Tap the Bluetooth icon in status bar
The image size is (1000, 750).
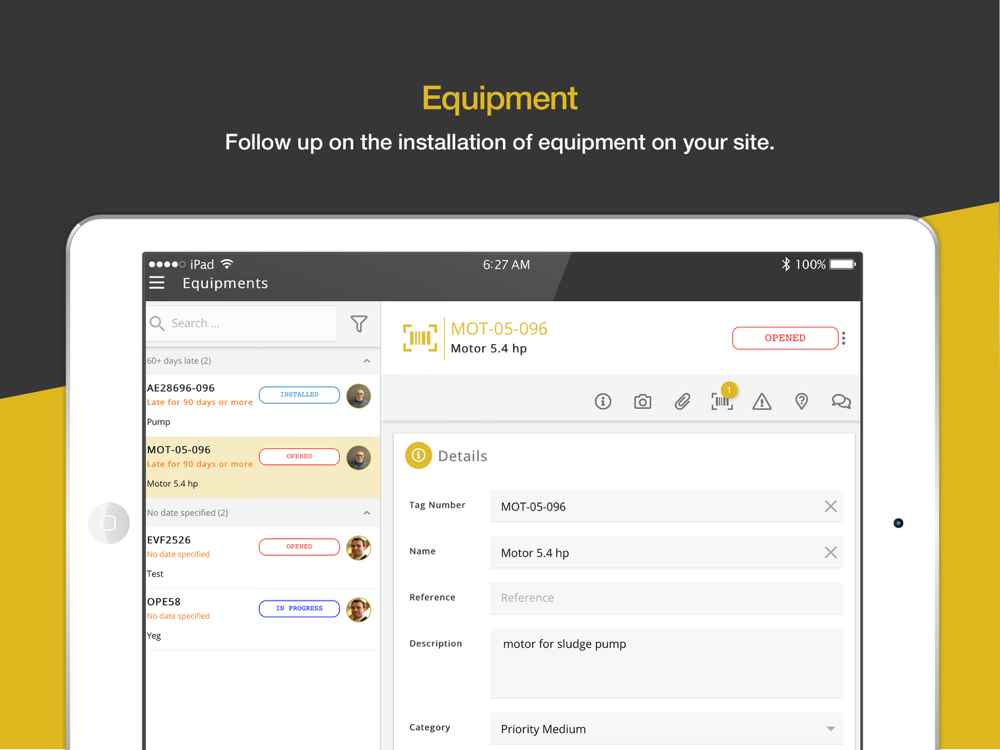coord(786,264)
